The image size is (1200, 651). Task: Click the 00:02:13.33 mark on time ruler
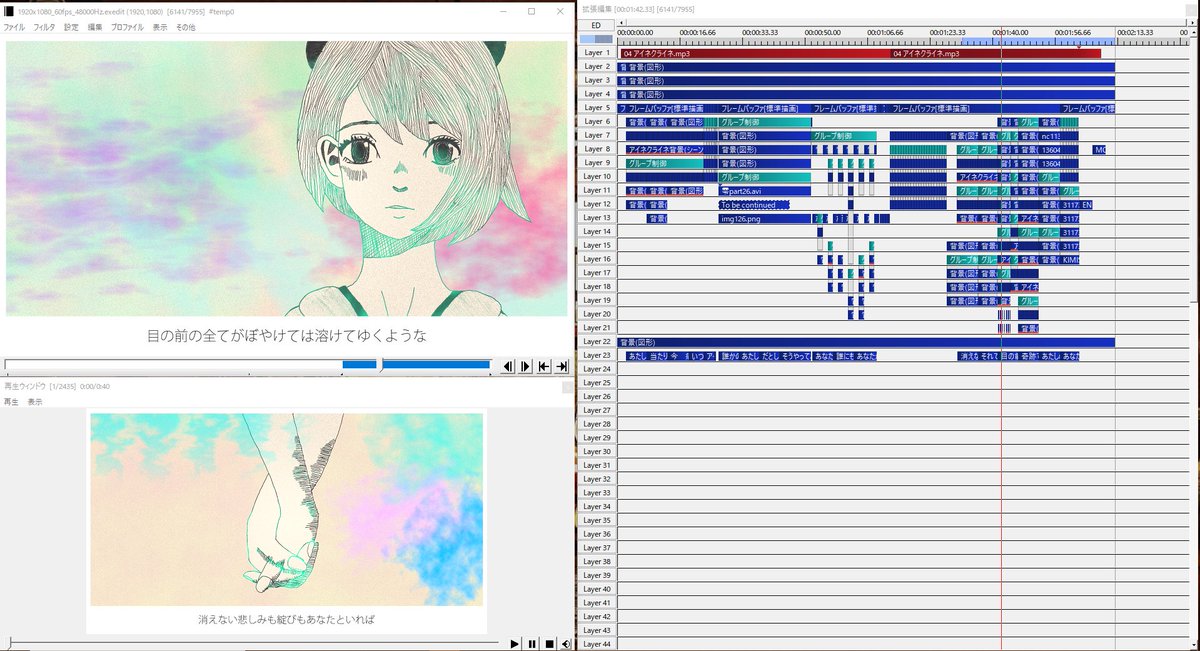tap(1135, 32)
